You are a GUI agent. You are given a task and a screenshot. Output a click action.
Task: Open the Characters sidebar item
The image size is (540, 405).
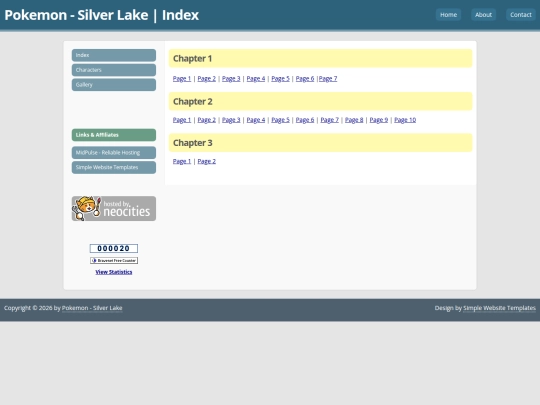[114, 70]
